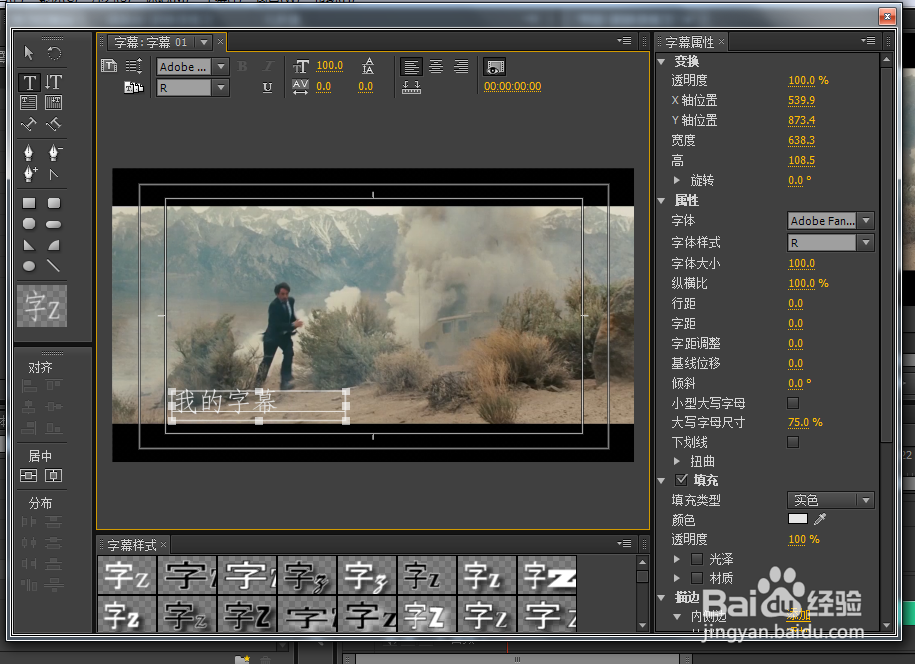This screenshot has width=915, height=664.
Task: Expand the 旋转 property
Action: point(677,180)
